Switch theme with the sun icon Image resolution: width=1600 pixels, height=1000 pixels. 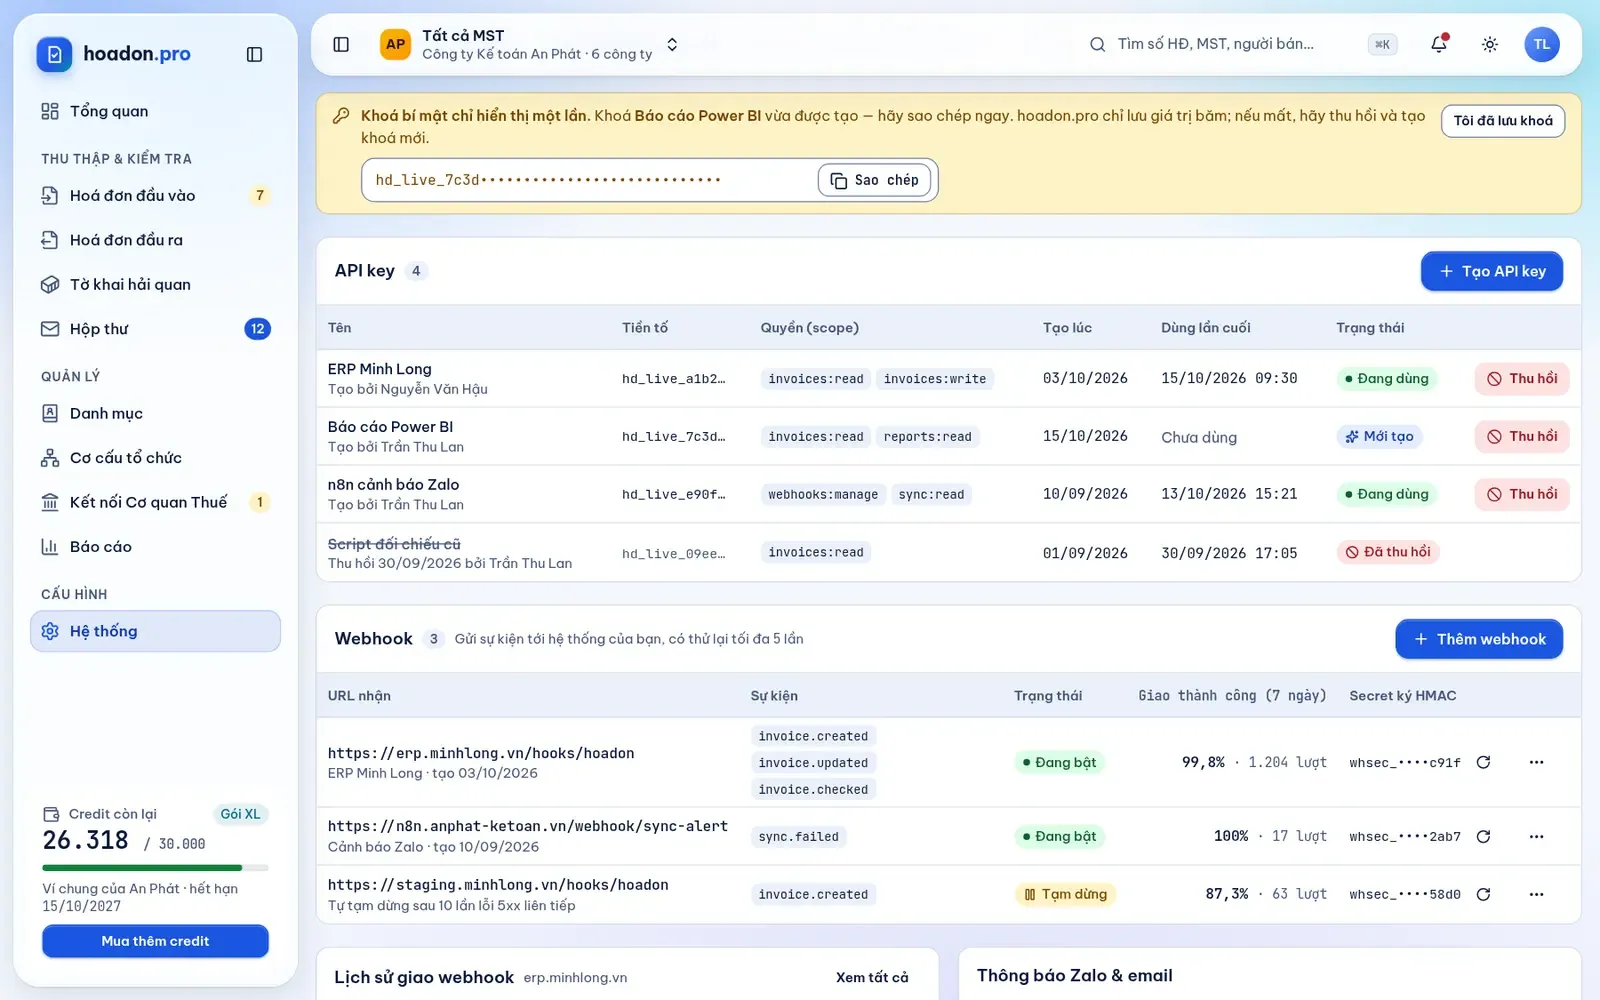(x=1490, y=44)
